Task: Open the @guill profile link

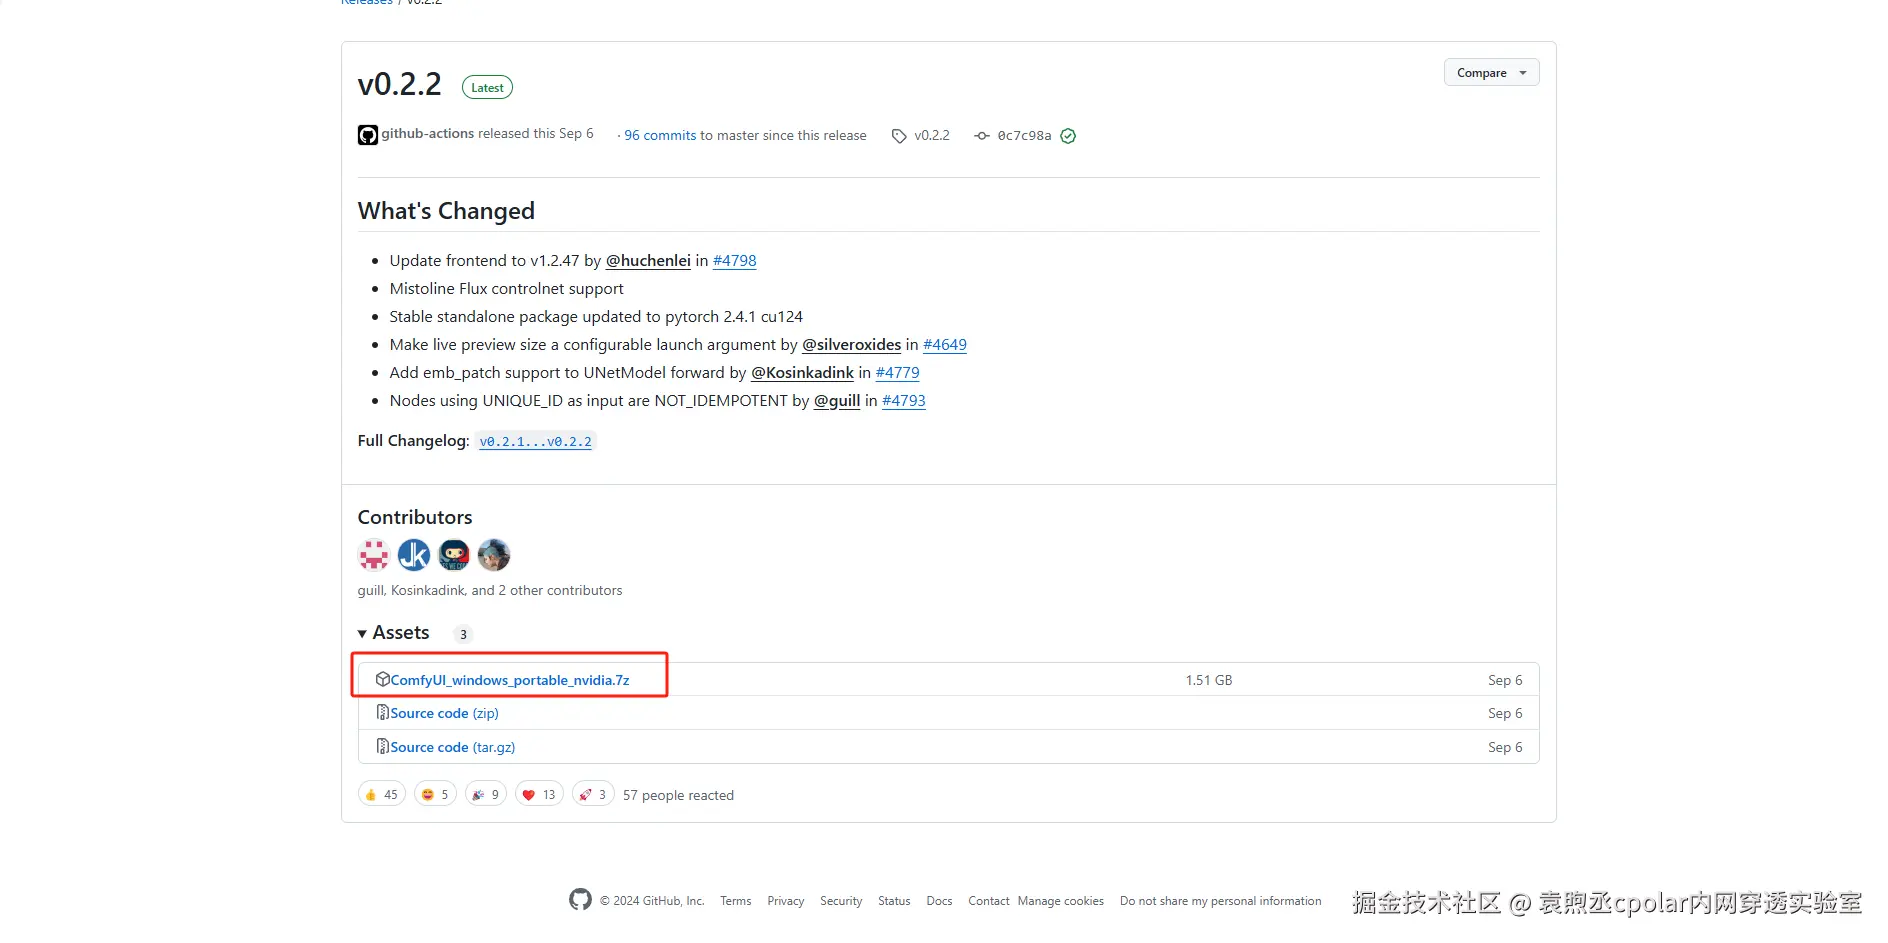Action: tap(837, 400)
